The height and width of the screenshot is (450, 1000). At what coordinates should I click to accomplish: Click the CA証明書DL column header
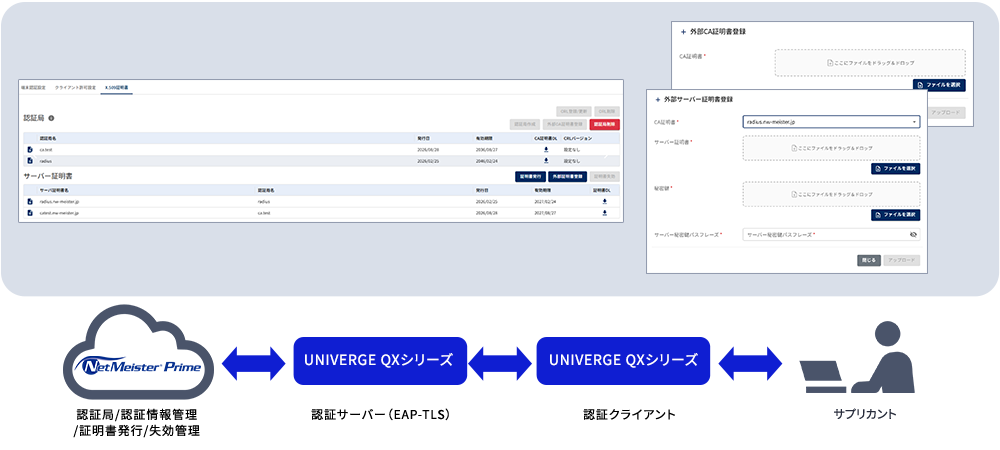tap(546, 138)
